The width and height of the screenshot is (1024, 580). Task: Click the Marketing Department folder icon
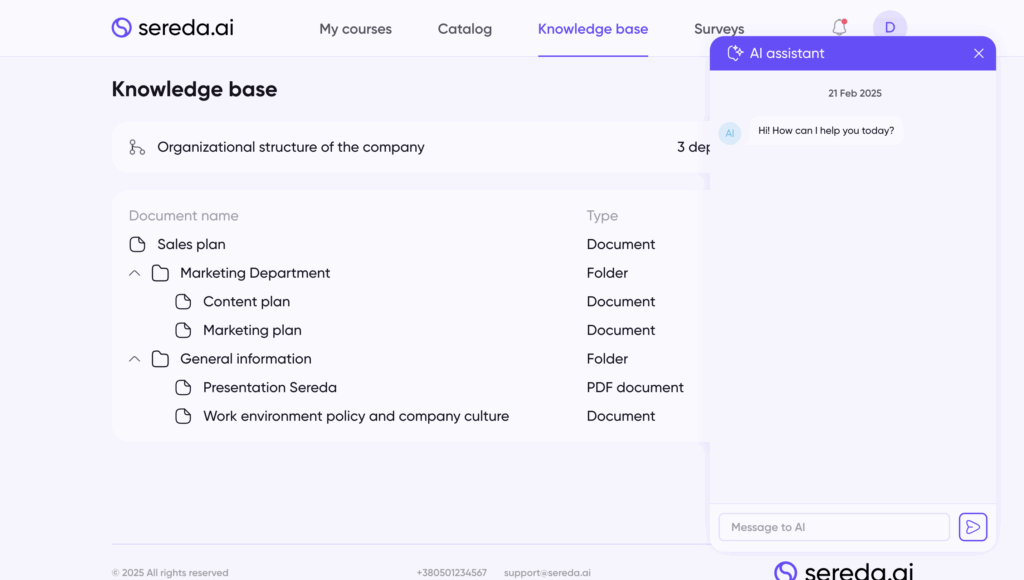click(160, 273)
